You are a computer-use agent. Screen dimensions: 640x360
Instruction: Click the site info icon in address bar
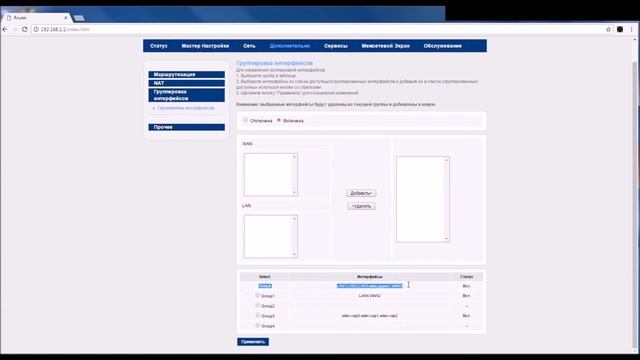pos(36,29)
